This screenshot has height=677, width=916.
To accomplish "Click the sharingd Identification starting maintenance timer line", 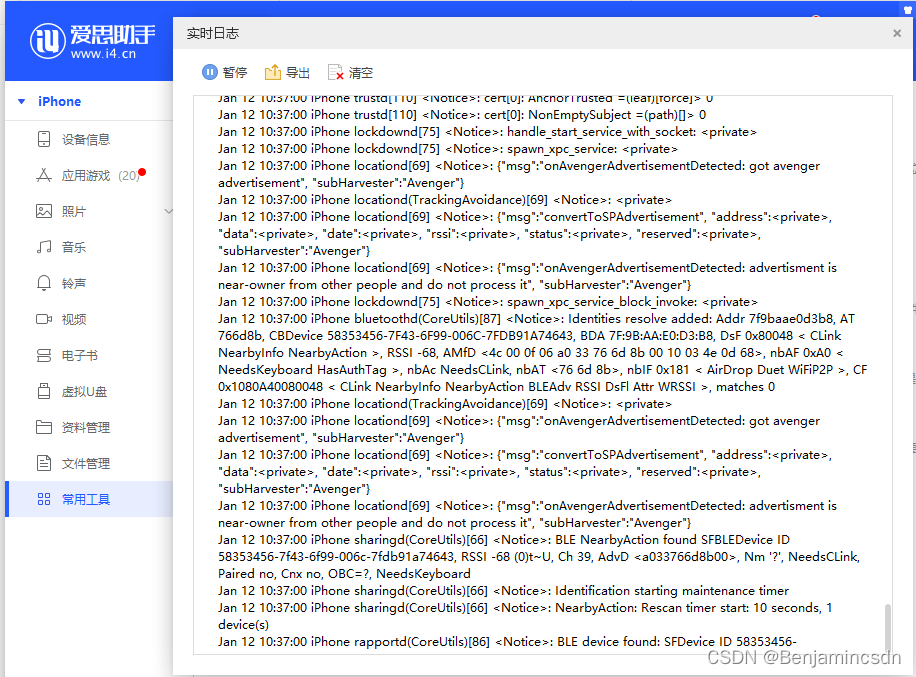I will pyautogui.click(x=504, y=591).
